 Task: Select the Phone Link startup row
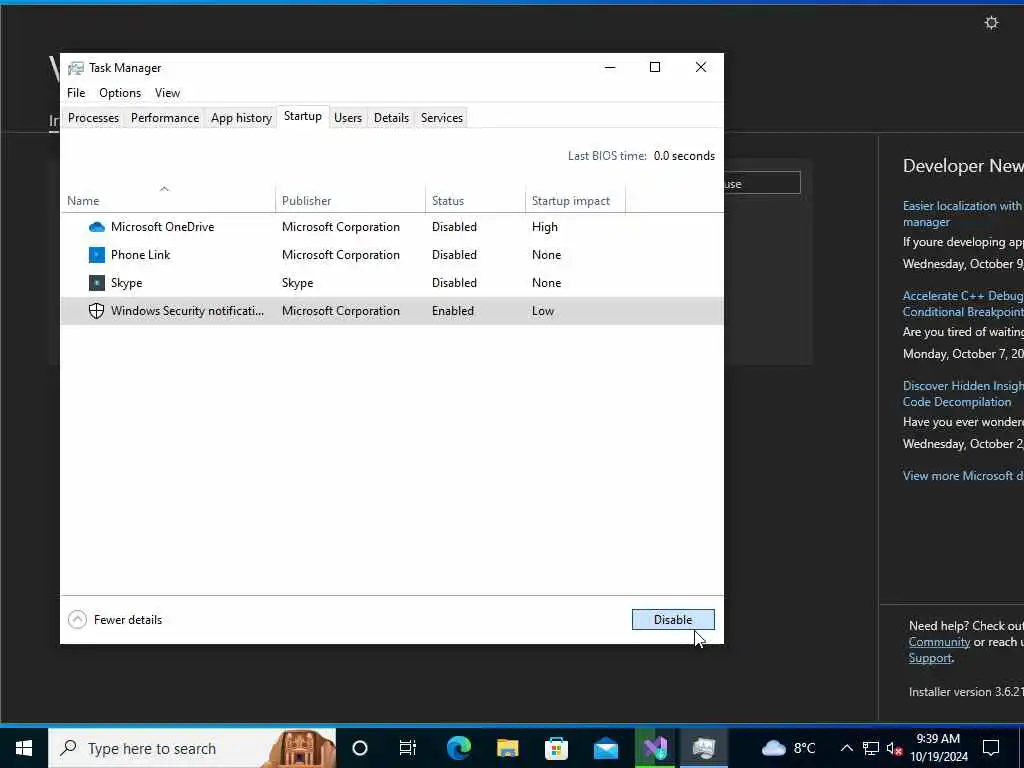click(392, 255)
